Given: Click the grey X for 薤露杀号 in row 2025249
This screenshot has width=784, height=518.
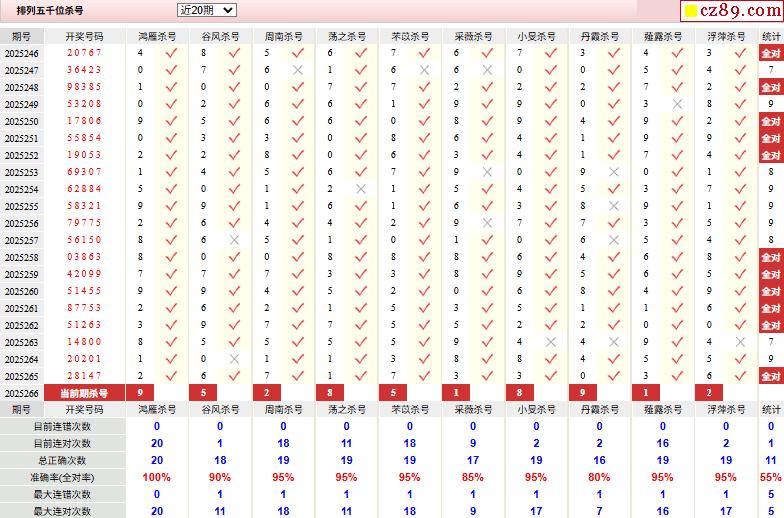Looking at the screenshot, I should (678, 104).
